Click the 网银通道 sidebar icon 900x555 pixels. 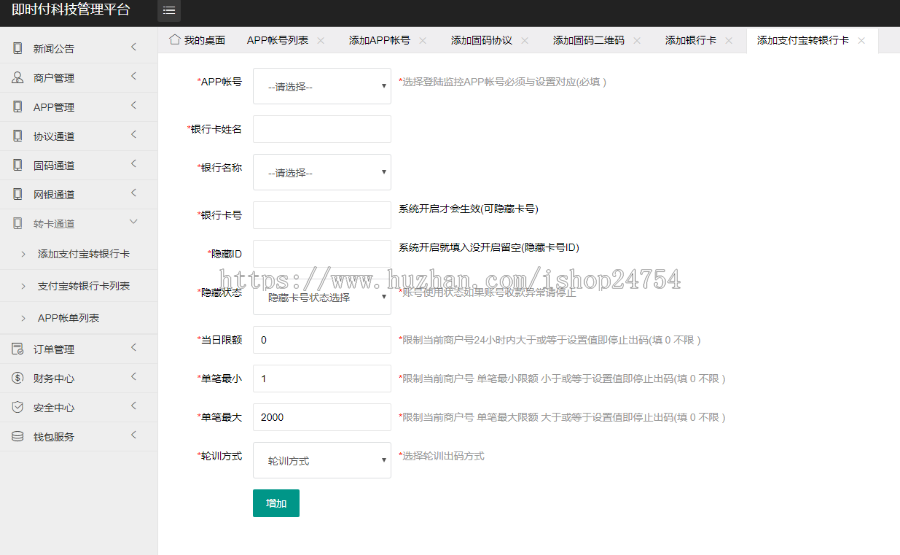point(18,194)
